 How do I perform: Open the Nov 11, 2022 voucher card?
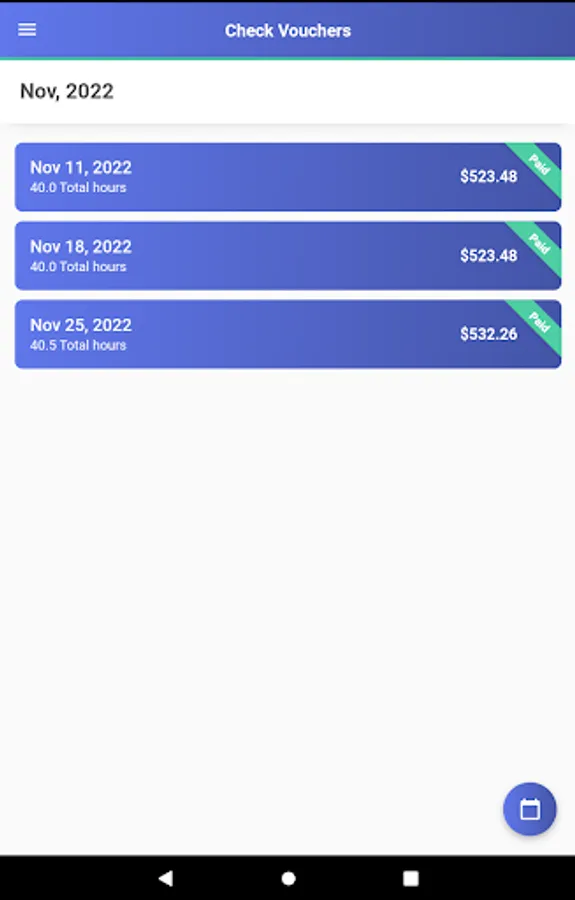coord(288,177)
